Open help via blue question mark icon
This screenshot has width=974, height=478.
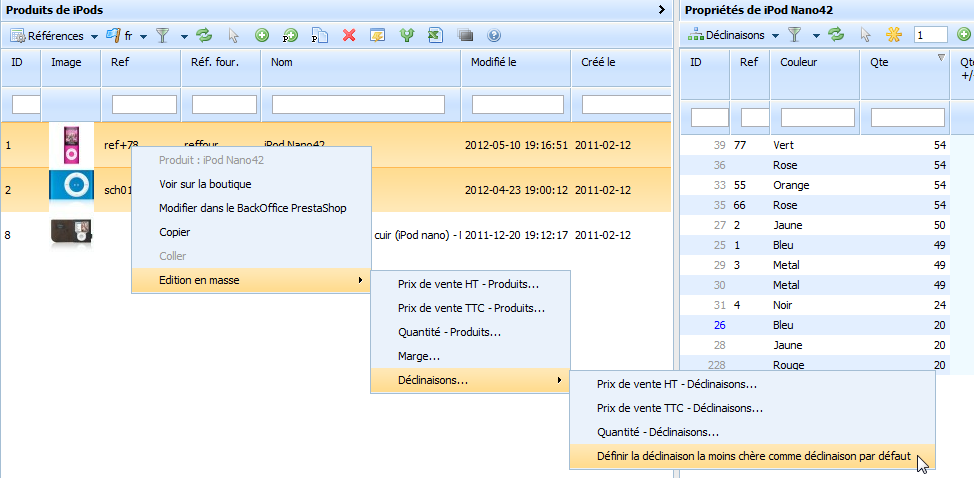click(494, 36)
